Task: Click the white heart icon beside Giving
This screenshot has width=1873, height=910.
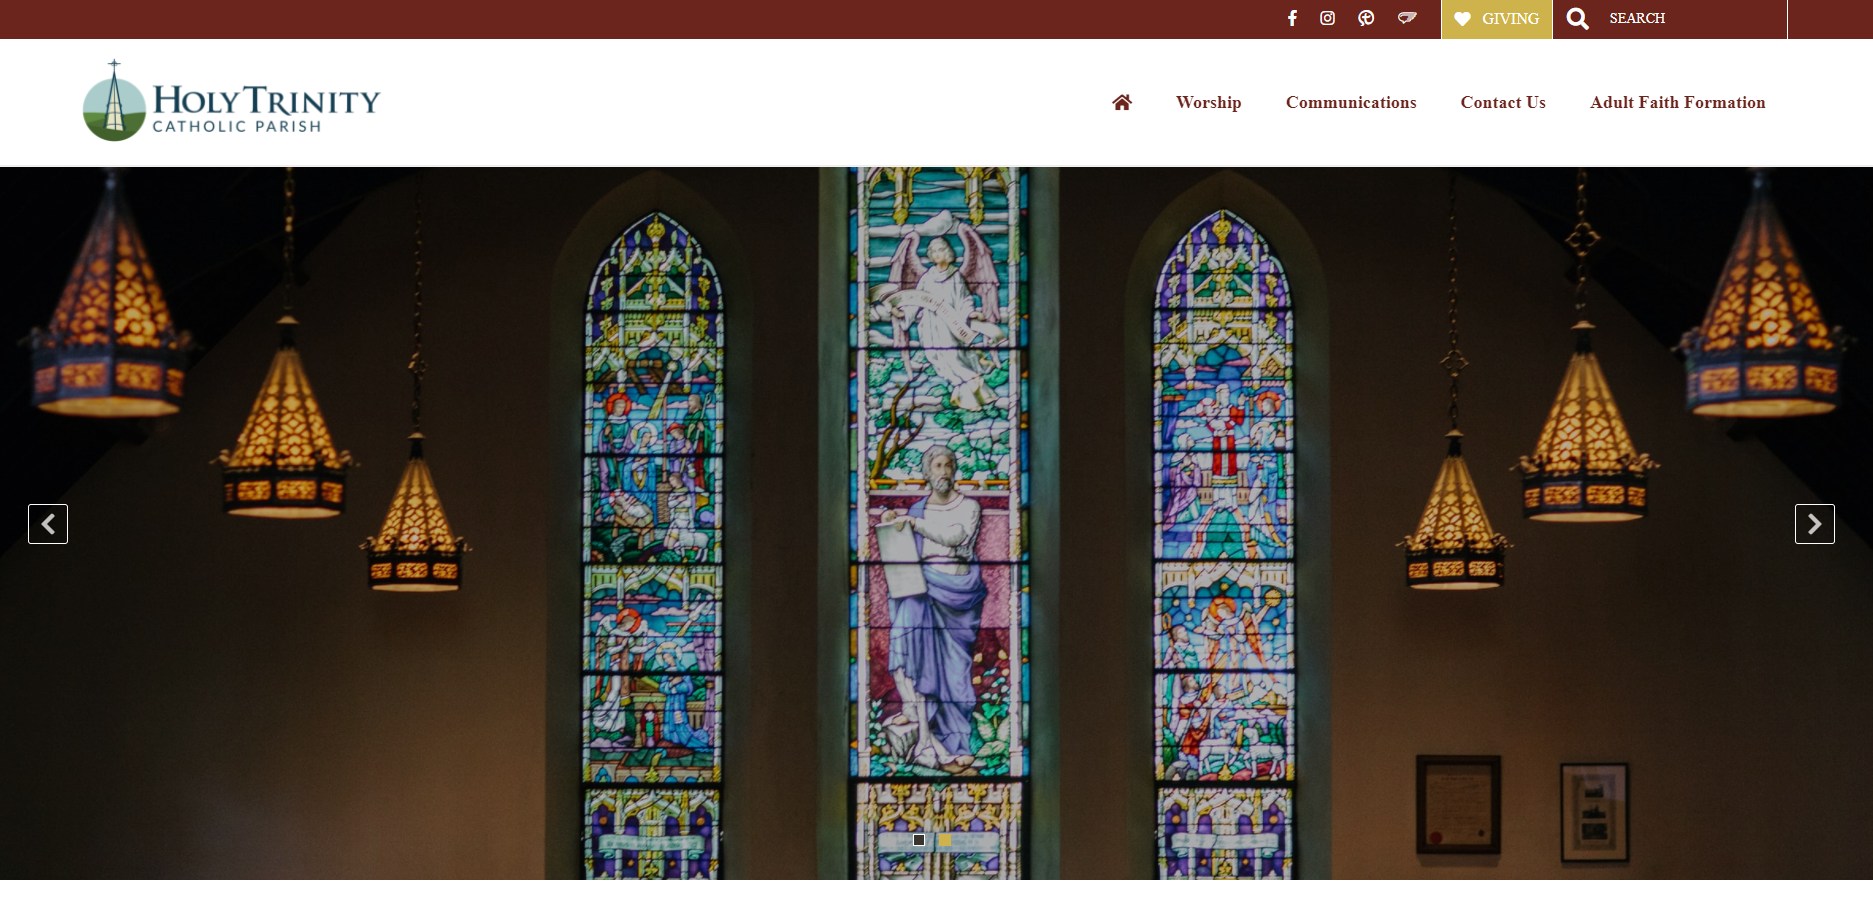Action: click(1462, 19)
